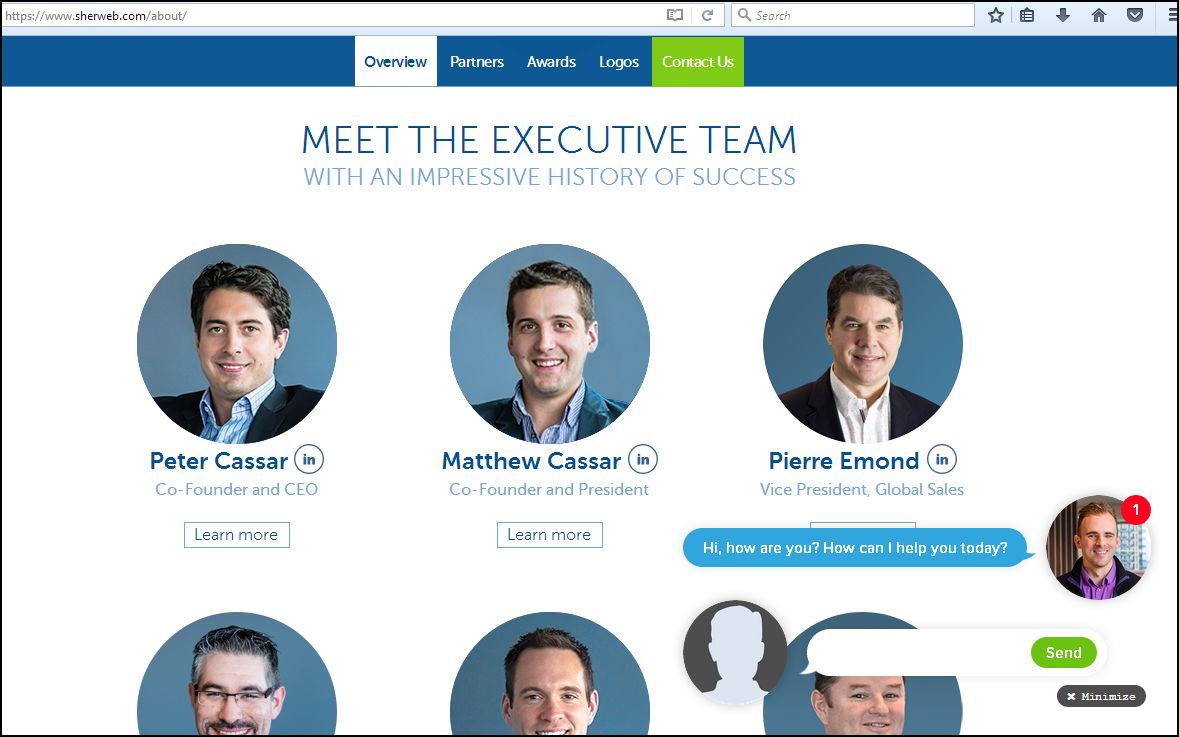This screenshot has height=737, width=1179.
Task: Open Peter Cassar's LinkedIn icon
Action: (x=309, y=459)
